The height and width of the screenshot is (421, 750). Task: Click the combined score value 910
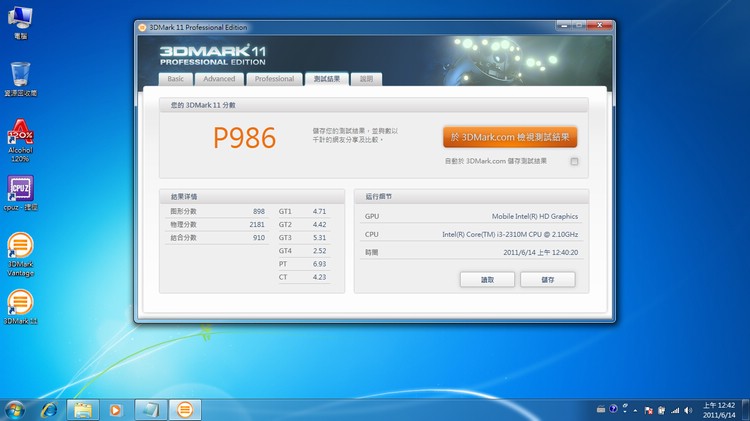point(259,238)
